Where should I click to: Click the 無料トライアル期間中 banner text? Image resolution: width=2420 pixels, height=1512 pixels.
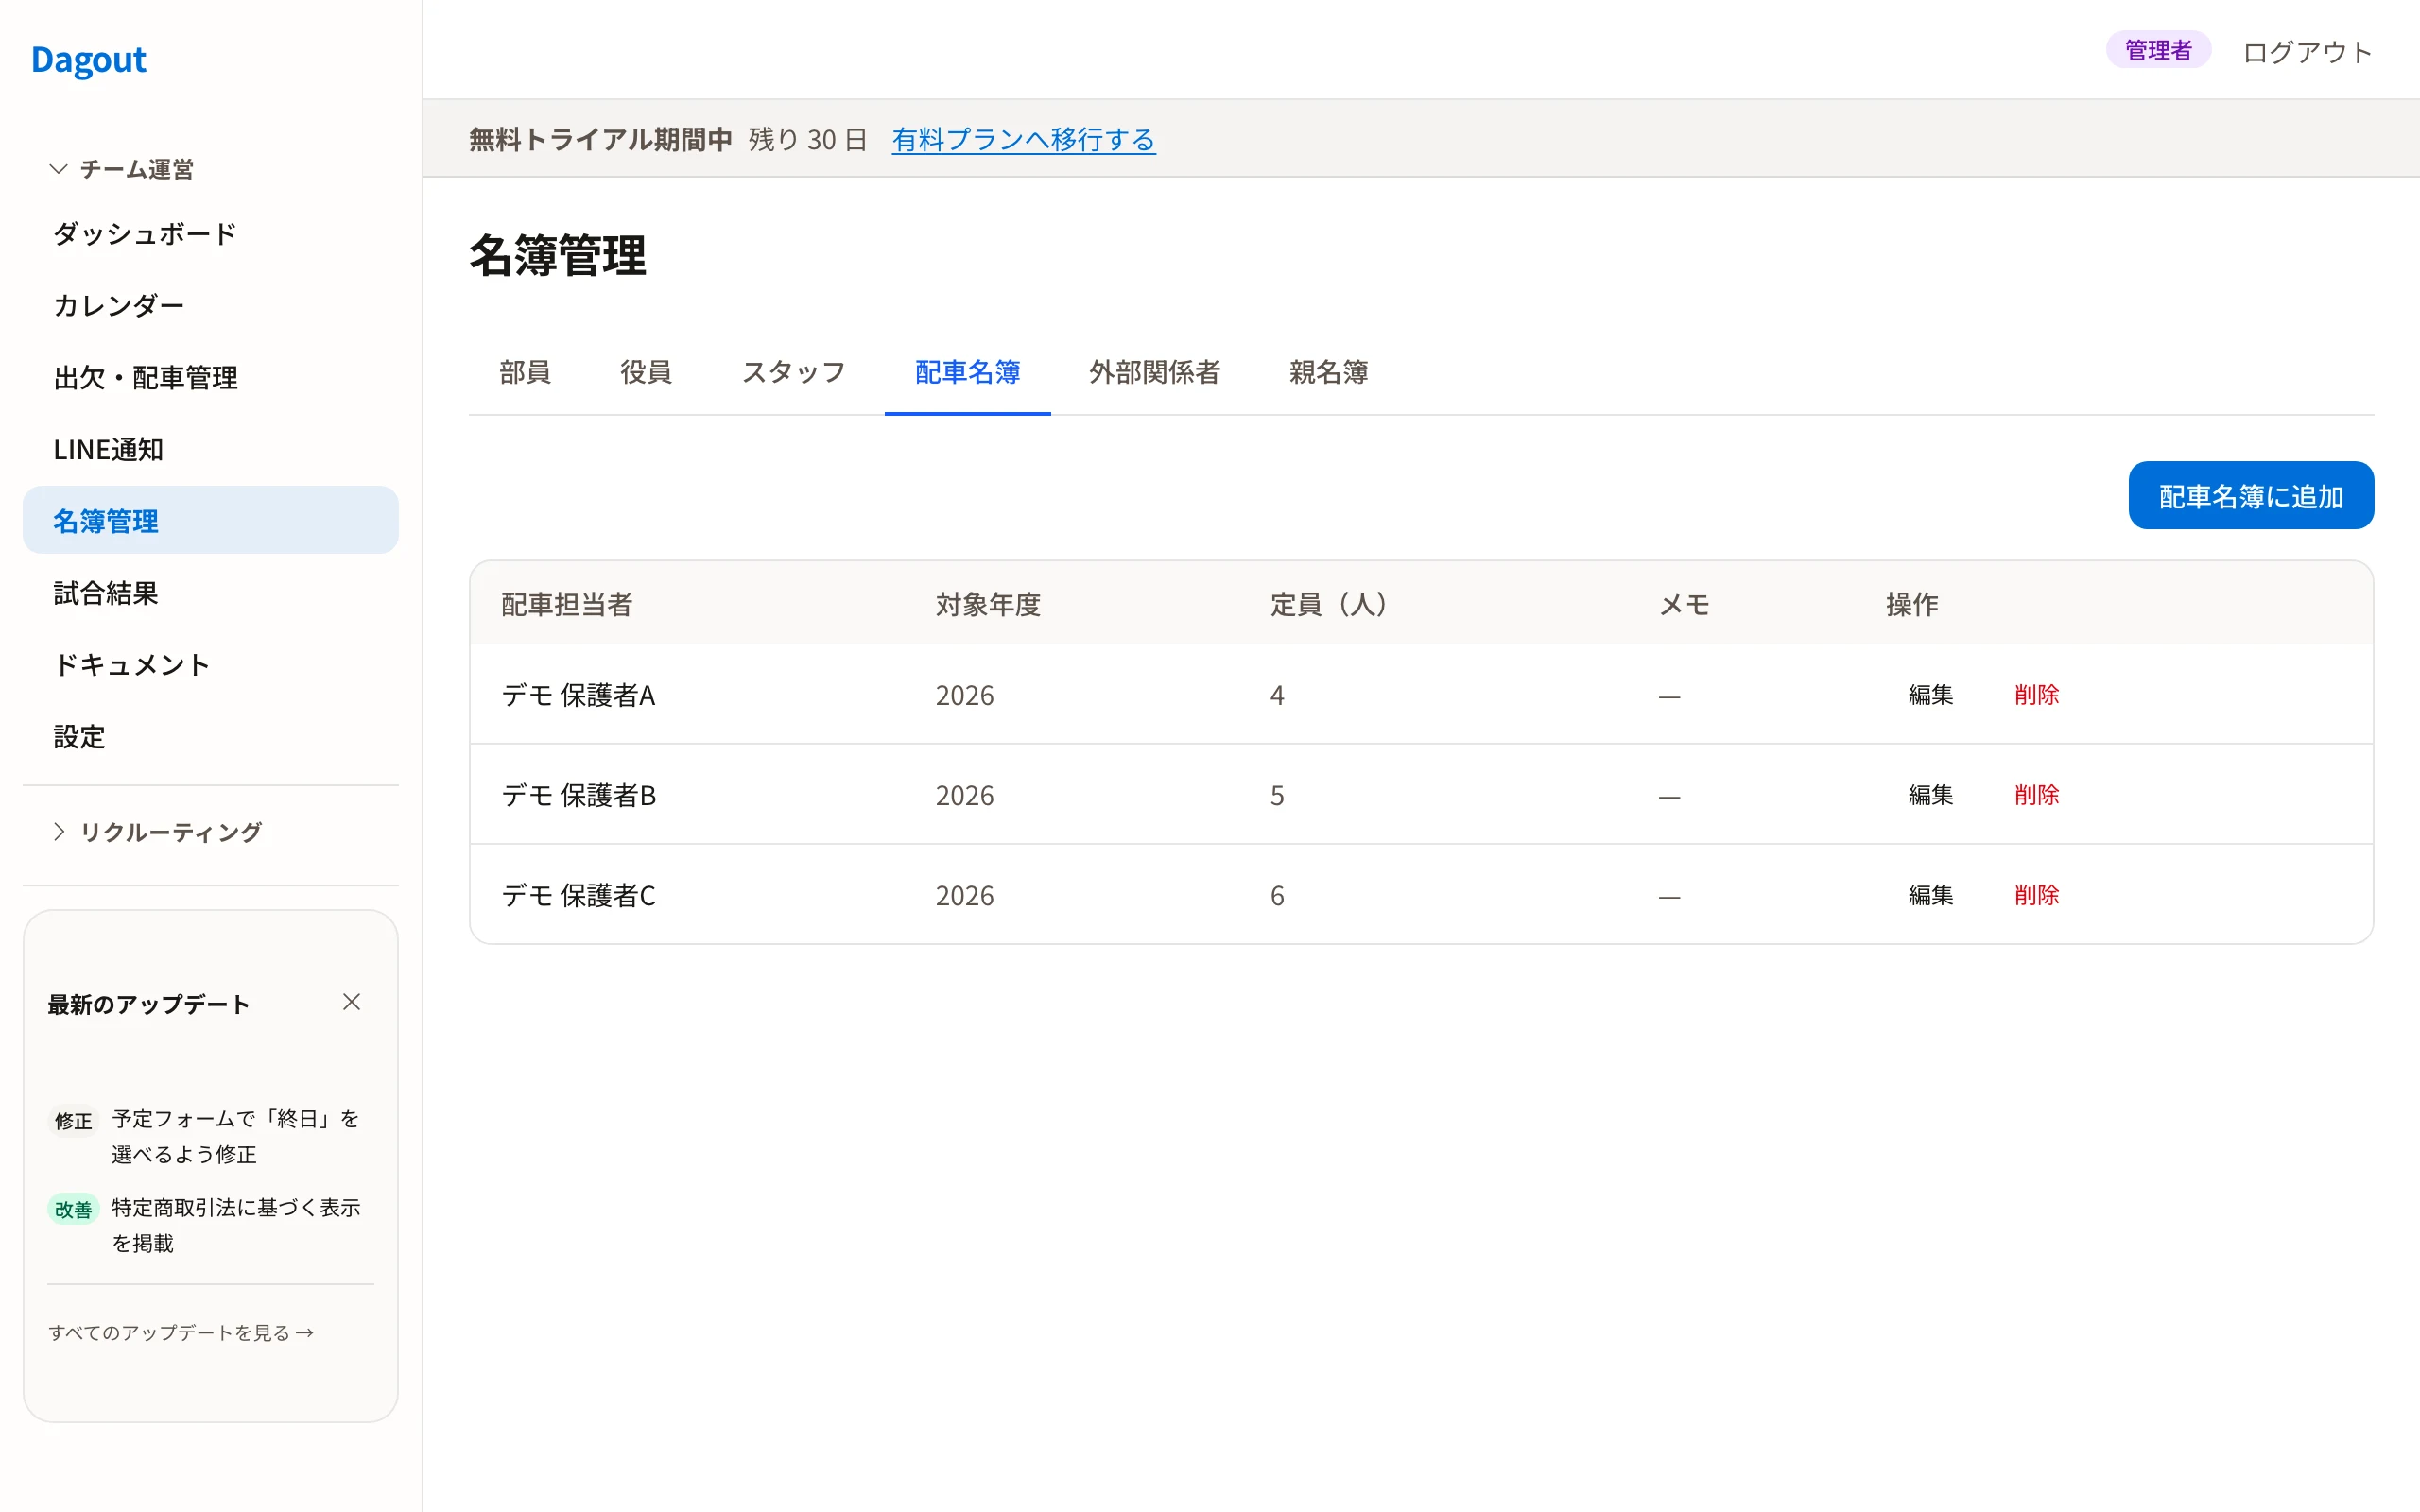[x=601, y=139]
